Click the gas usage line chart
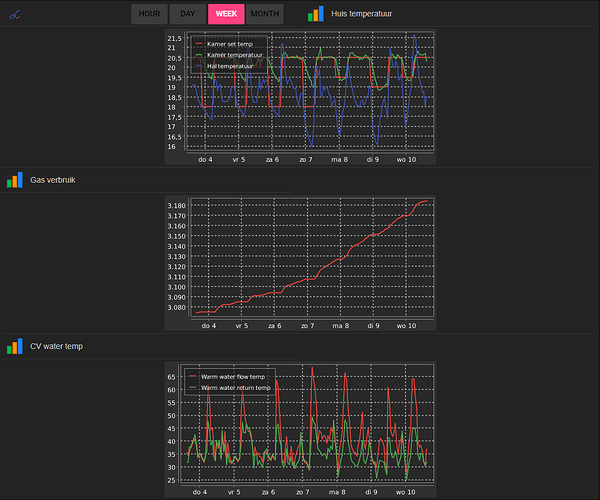 coord(310,258)
